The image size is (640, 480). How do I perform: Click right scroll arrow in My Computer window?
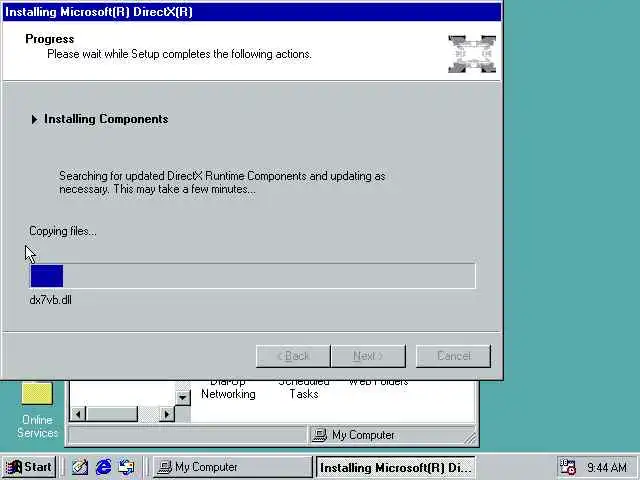[x=167, y=414]
